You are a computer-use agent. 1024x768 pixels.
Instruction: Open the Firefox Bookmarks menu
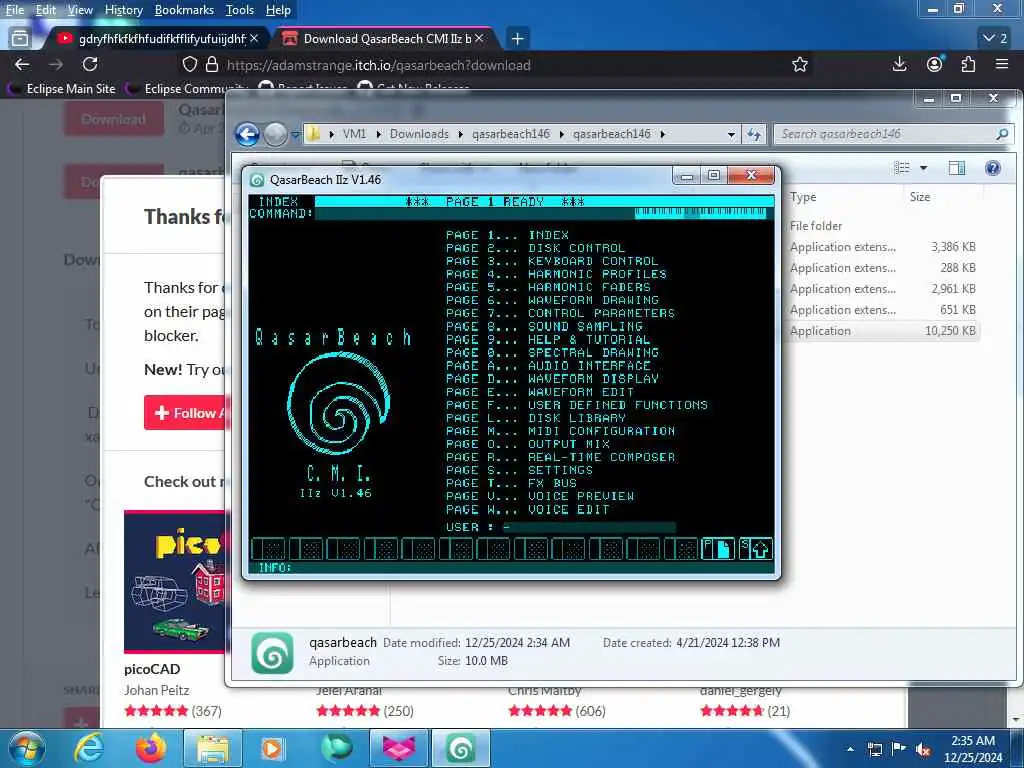point(184,10)
